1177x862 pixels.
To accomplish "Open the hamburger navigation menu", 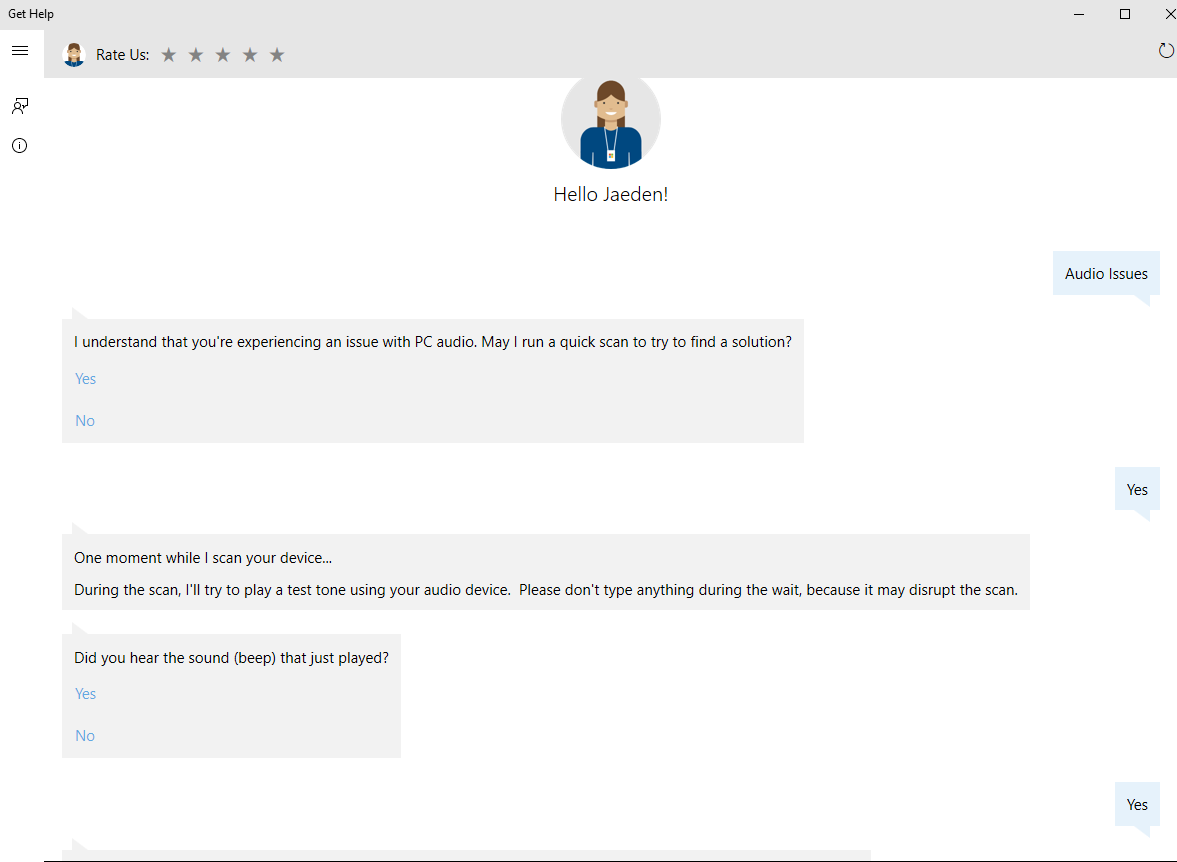I will coord(20,51).
